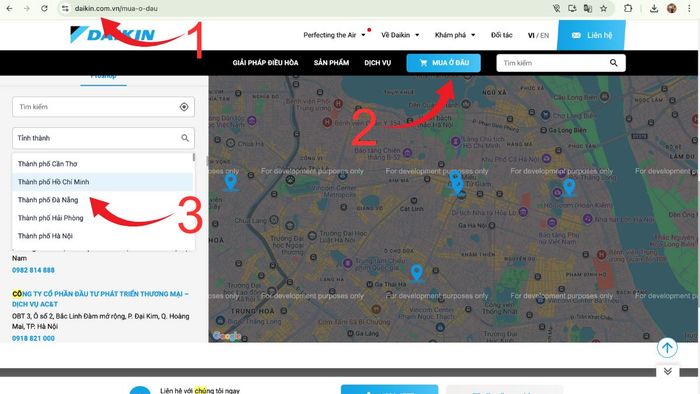Click the Liên hệ contact button
This screenshot has width=700, height=394.
coord(591,35)
